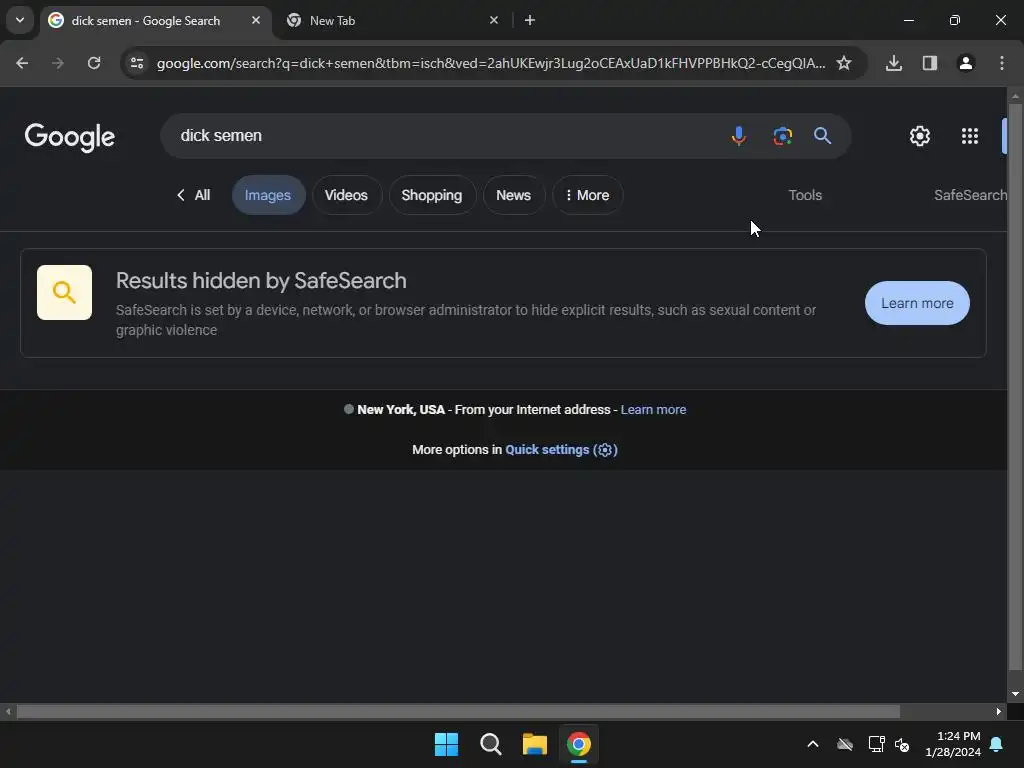
Task: Open the network status tray icon
Action: (876, 744)
